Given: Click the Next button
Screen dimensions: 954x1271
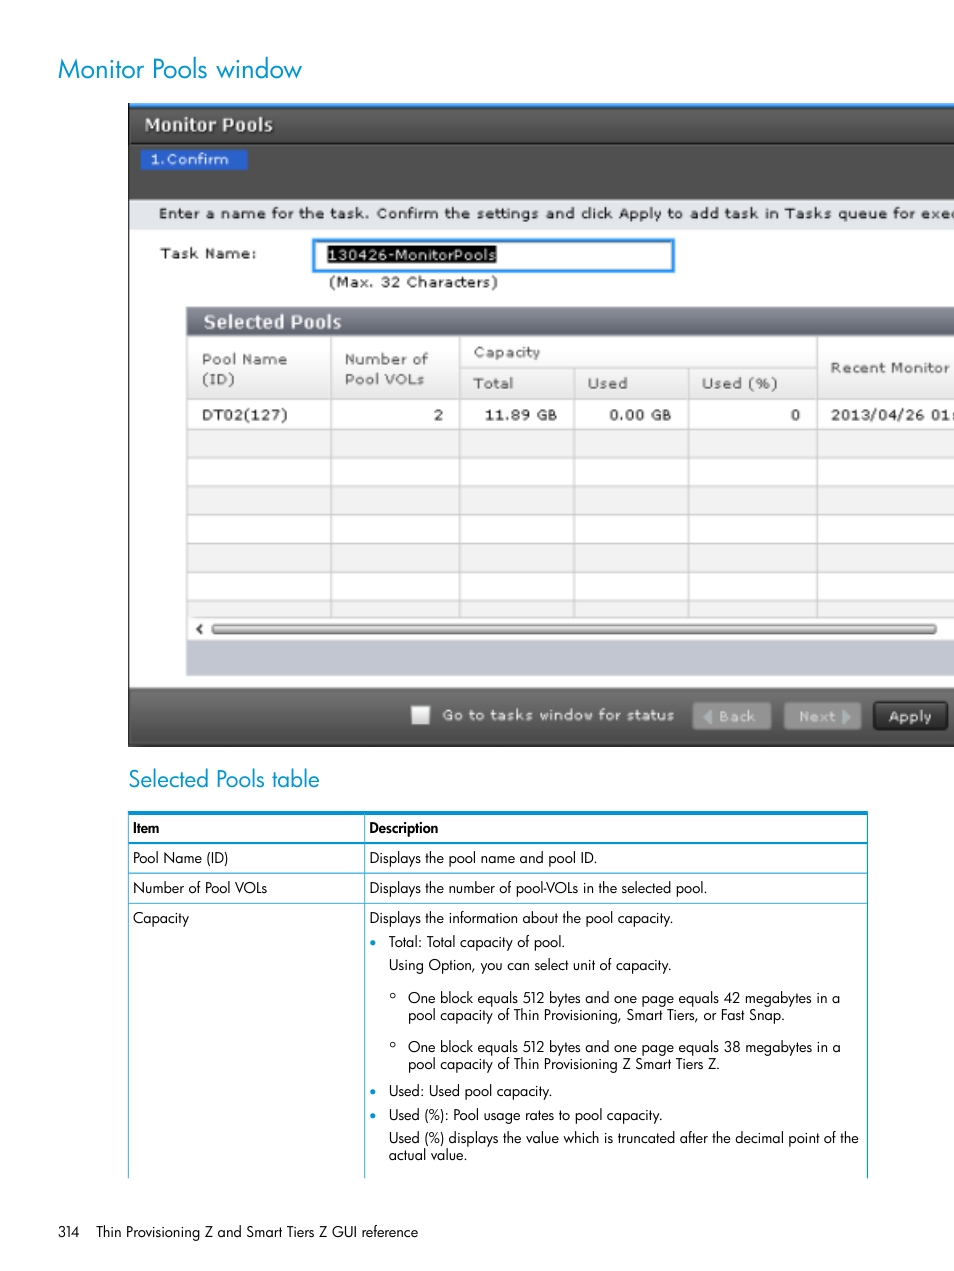Looking at the screenshot, I should [823, 716].
